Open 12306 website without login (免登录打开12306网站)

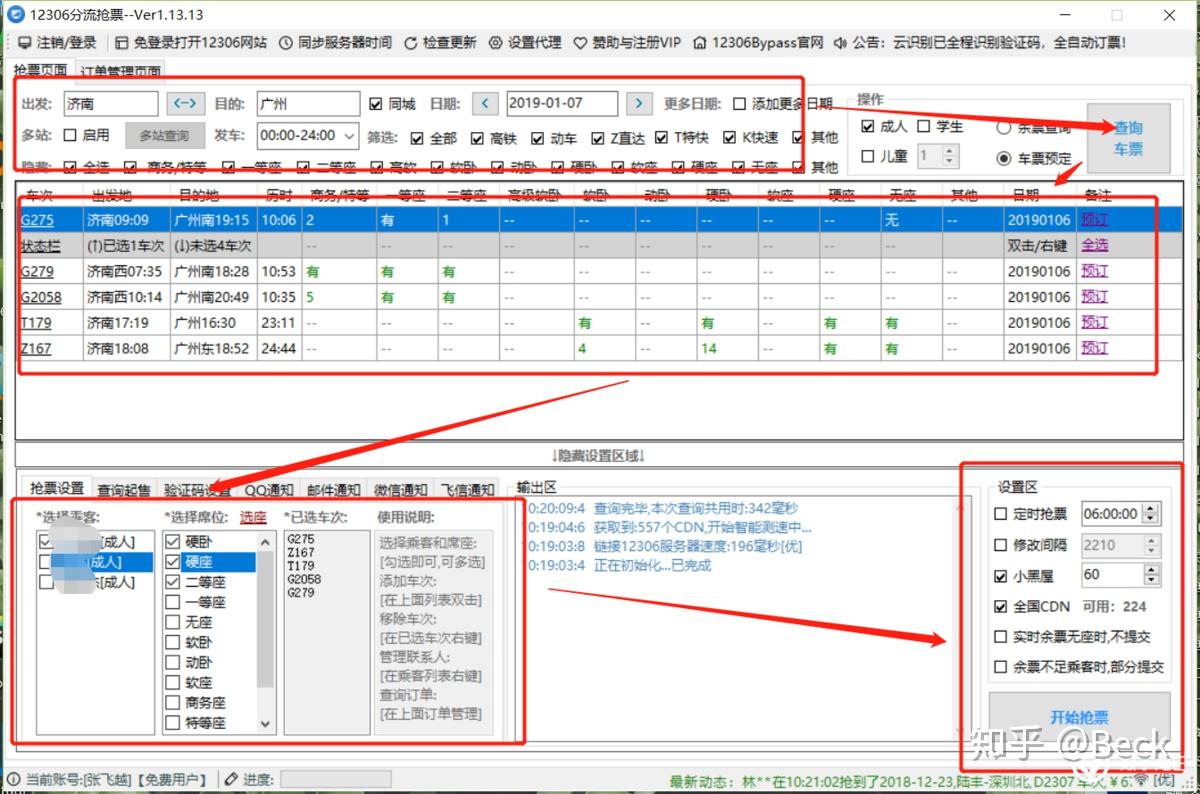point(190,43)
